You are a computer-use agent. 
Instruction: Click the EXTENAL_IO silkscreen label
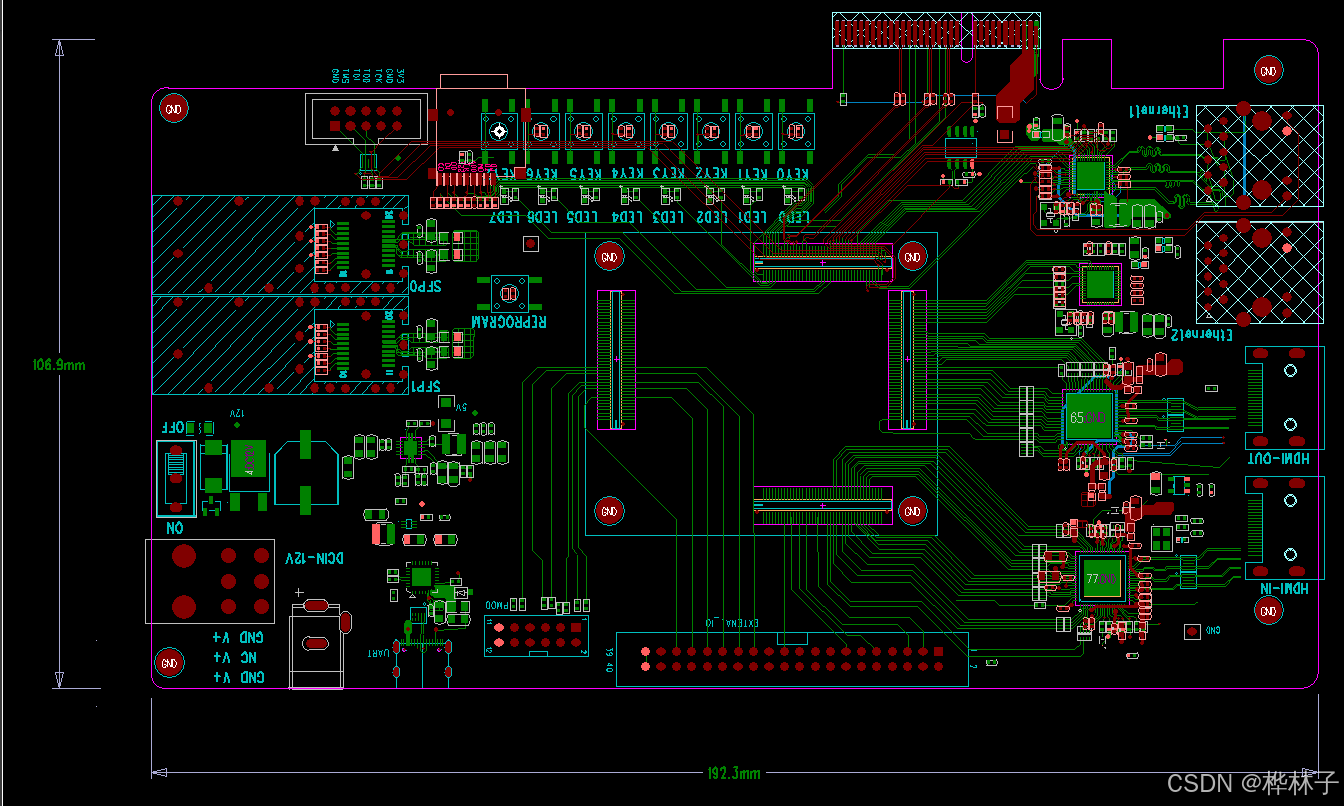(733, 623)
